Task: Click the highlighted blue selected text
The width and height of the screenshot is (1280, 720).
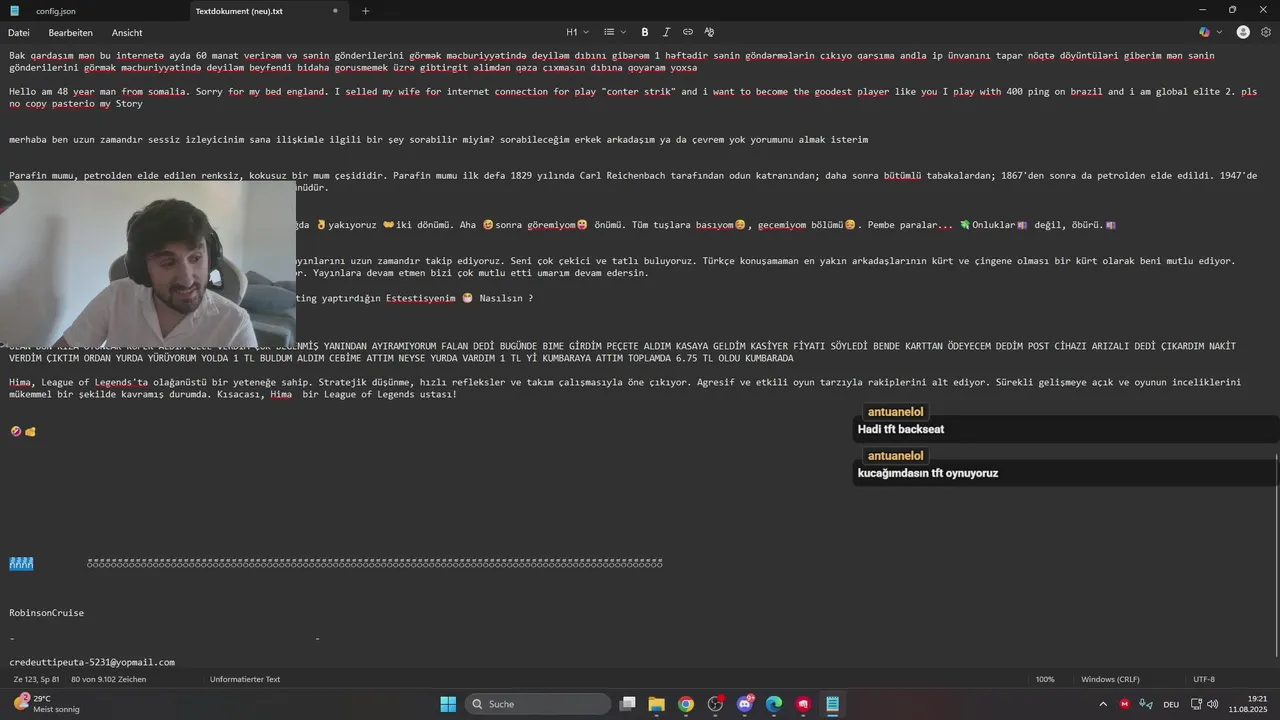Action: click(x=21, y=564)
